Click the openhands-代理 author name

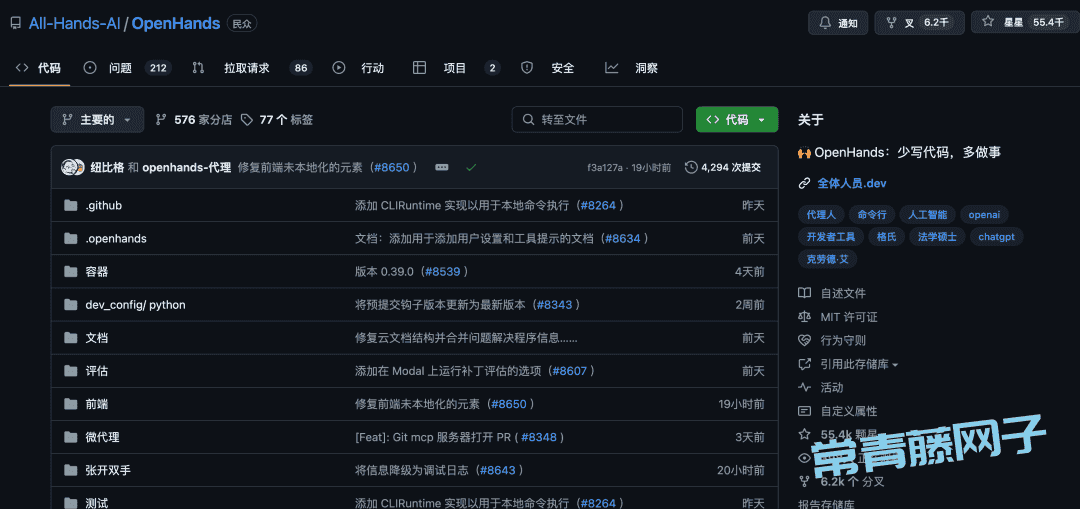pyautogui.click(x=187, y=167)
